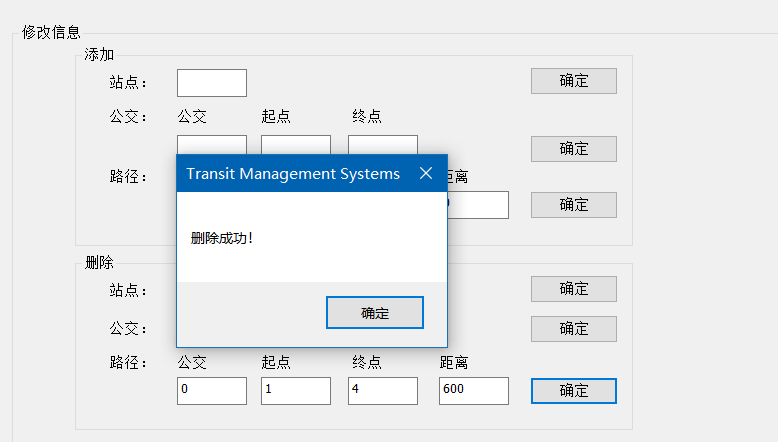This screenshot has width=778, height=442.
Task: Click 确定 for the 删除 站点 row
Action: point(574,289)
